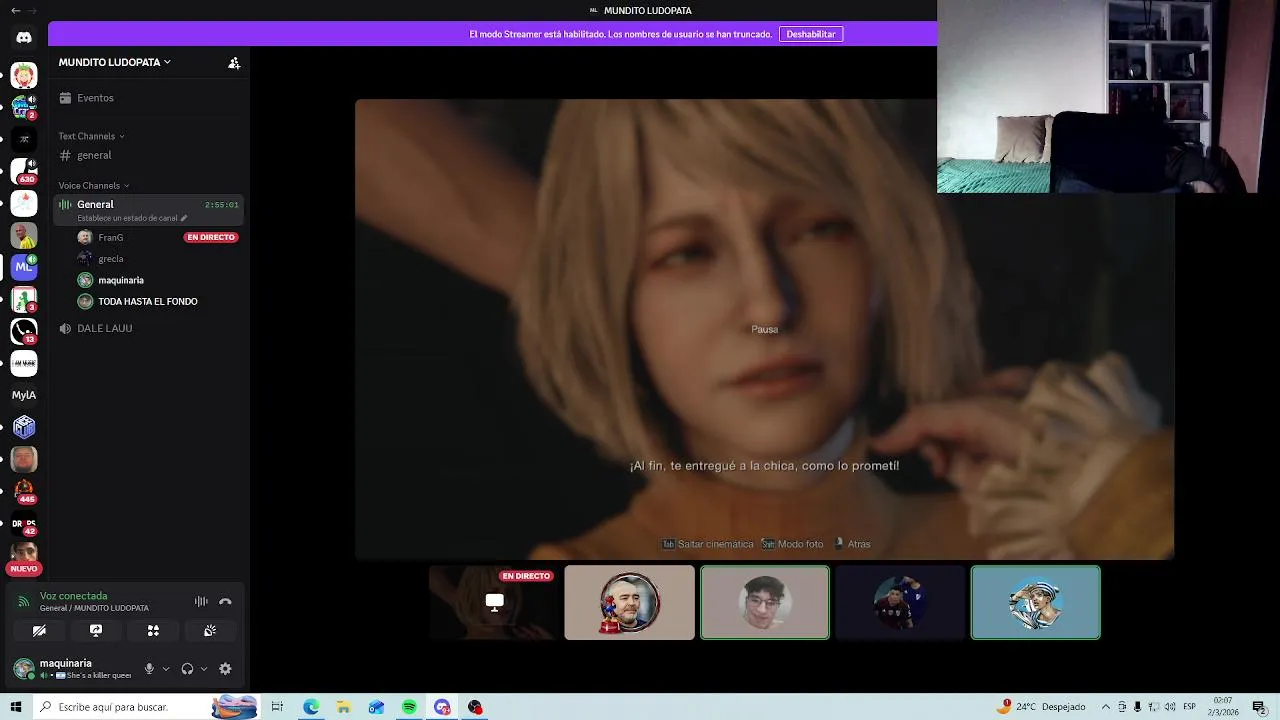Open the #general text channel

pos(150,155)
